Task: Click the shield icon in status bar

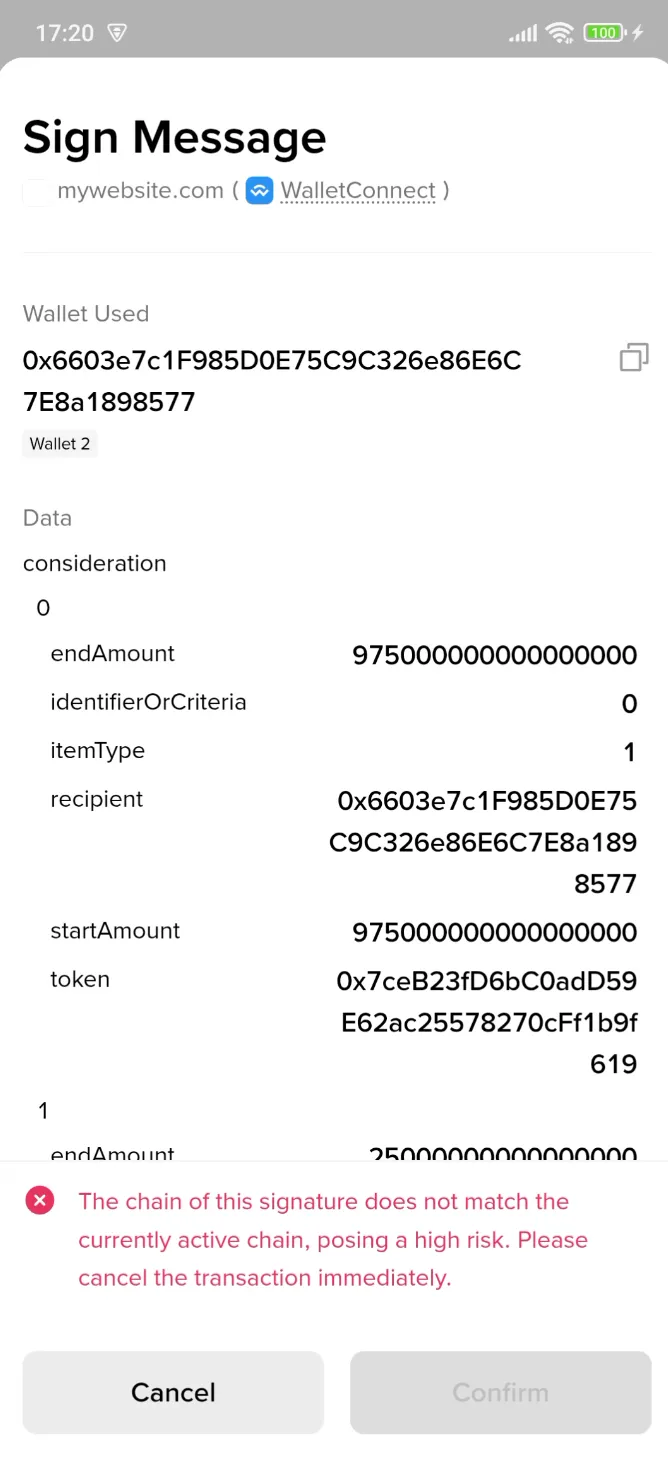Action: 117,33
